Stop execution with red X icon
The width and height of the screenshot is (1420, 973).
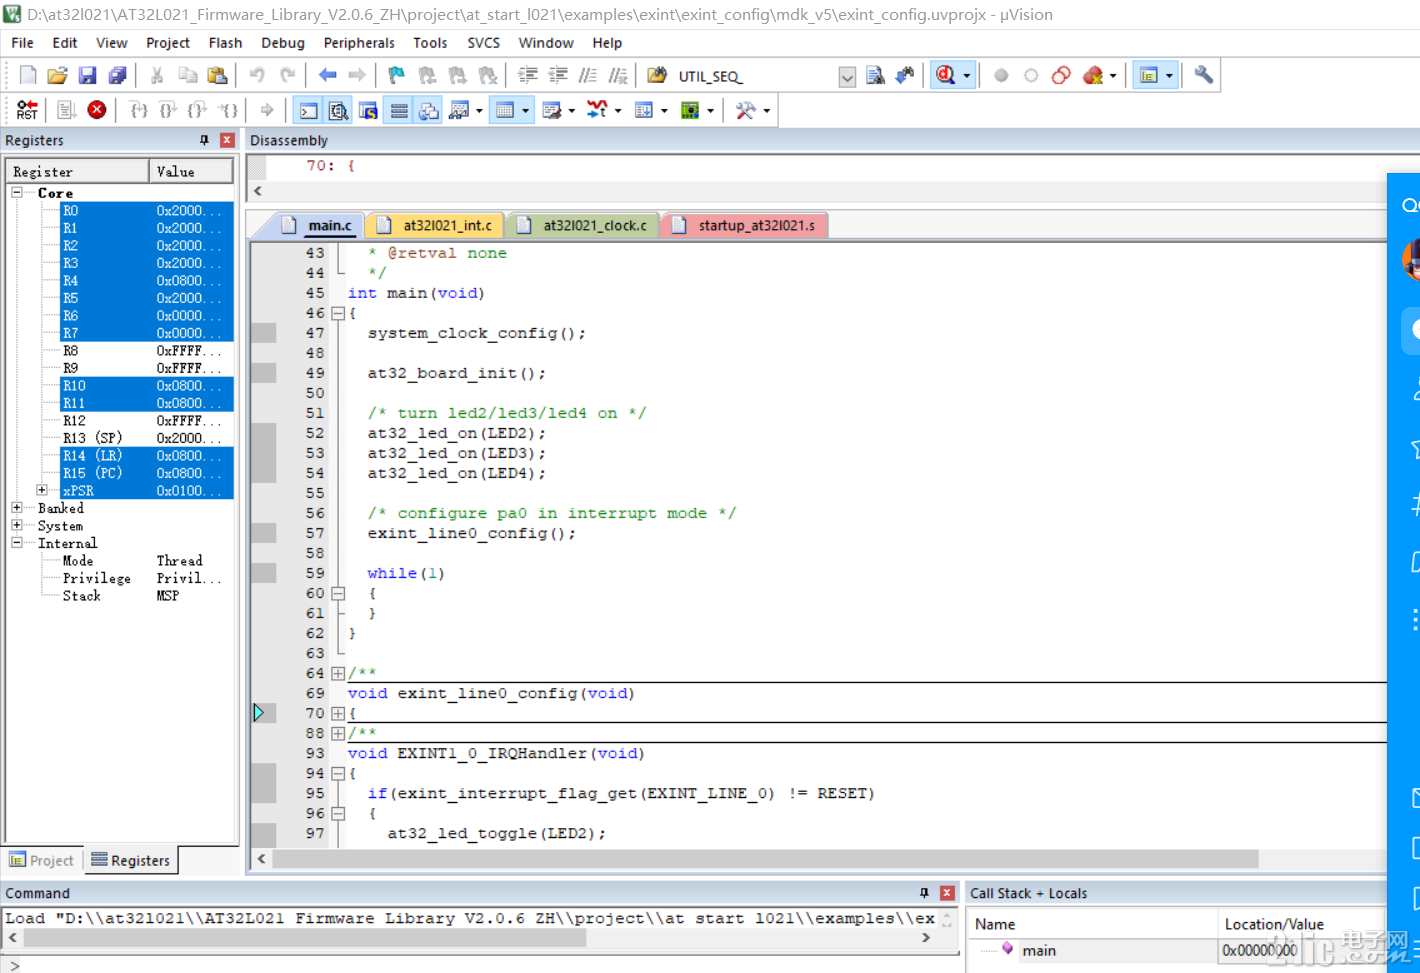pyautogui.click(x=97, y=110)
